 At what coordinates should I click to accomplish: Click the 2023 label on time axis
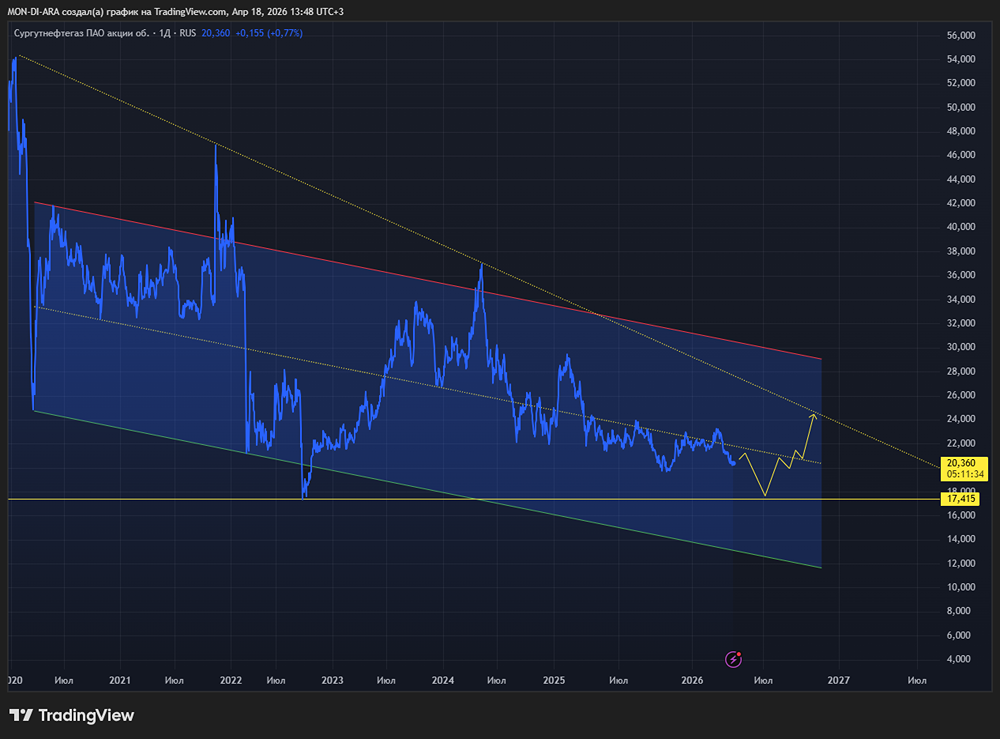pyautogui.click(x=332, y=680)
